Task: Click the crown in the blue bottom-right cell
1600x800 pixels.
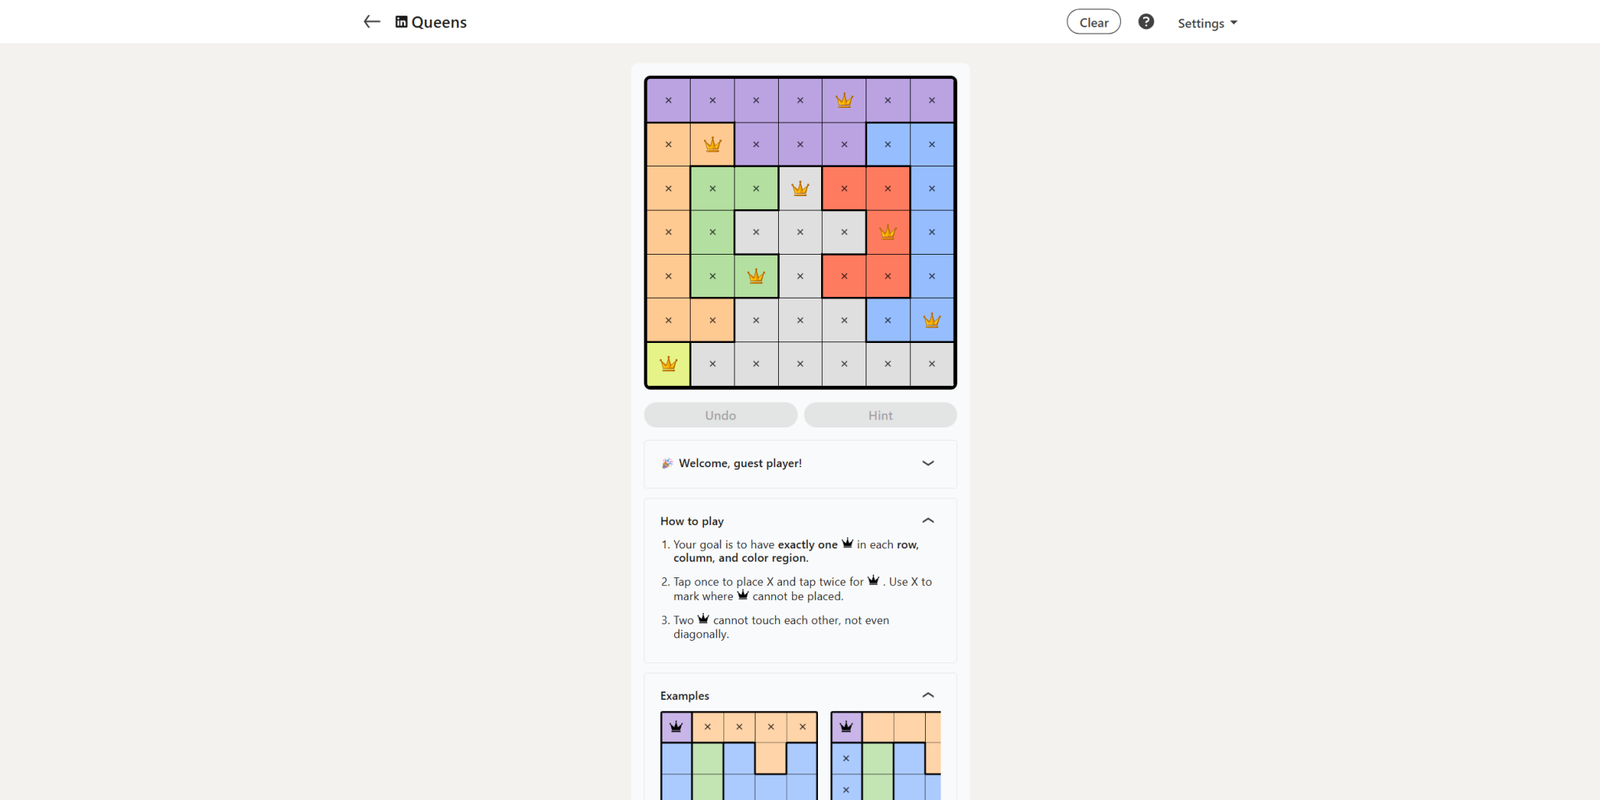Action: 932,320
